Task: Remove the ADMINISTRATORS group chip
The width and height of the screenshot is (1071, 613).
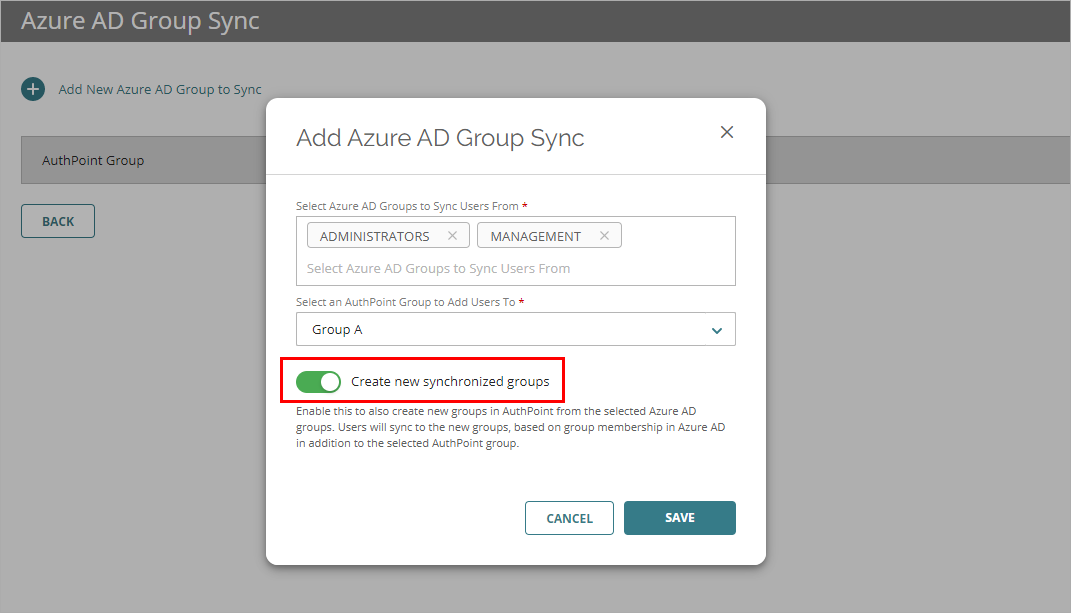Action: (x=452, y=236)
